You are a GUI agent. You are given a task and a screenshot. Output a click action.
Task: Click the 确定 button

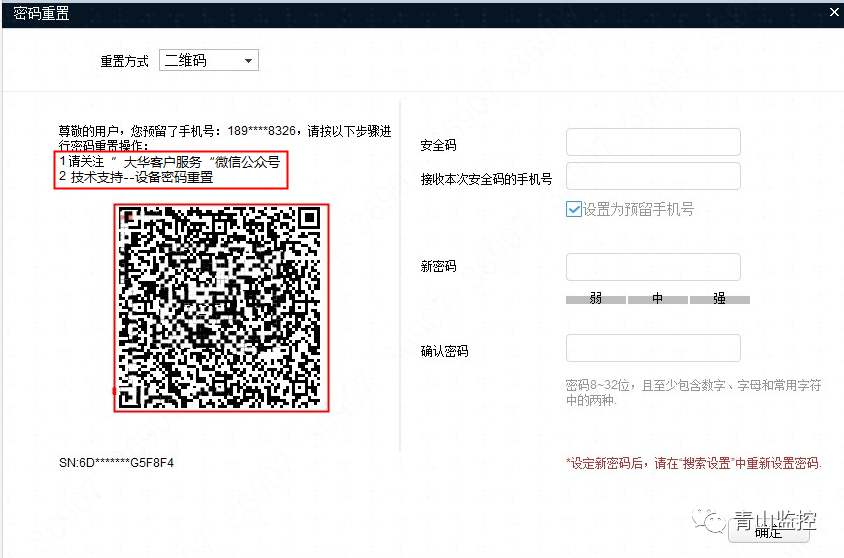(768, 532)
